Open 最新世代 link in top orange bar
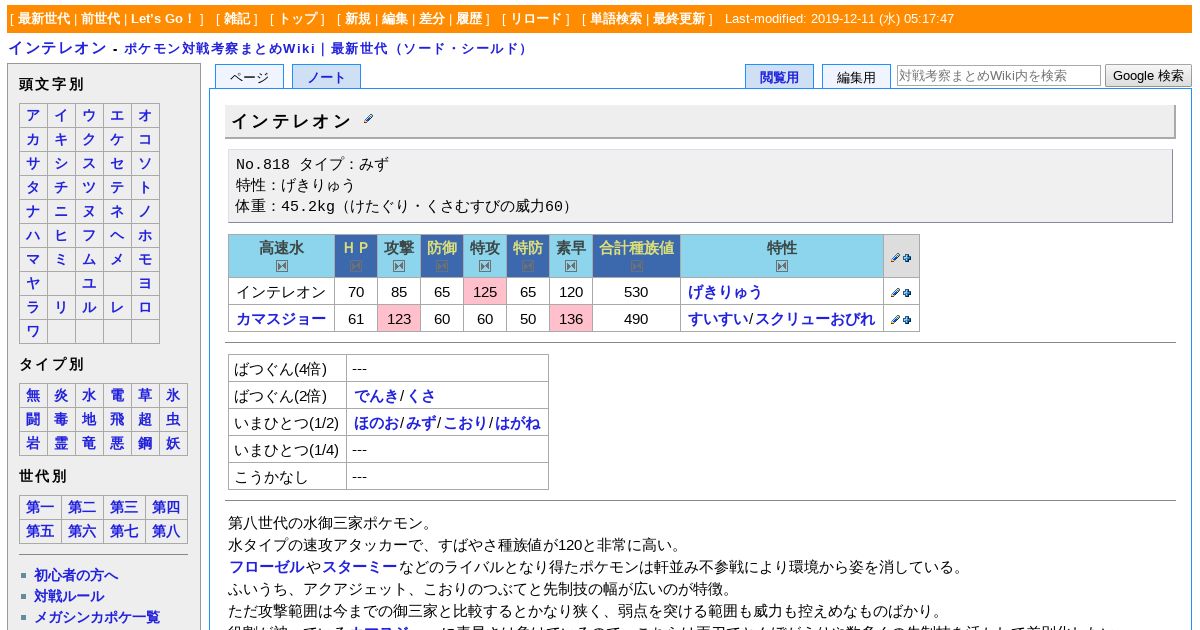 (x=44, y=19)
